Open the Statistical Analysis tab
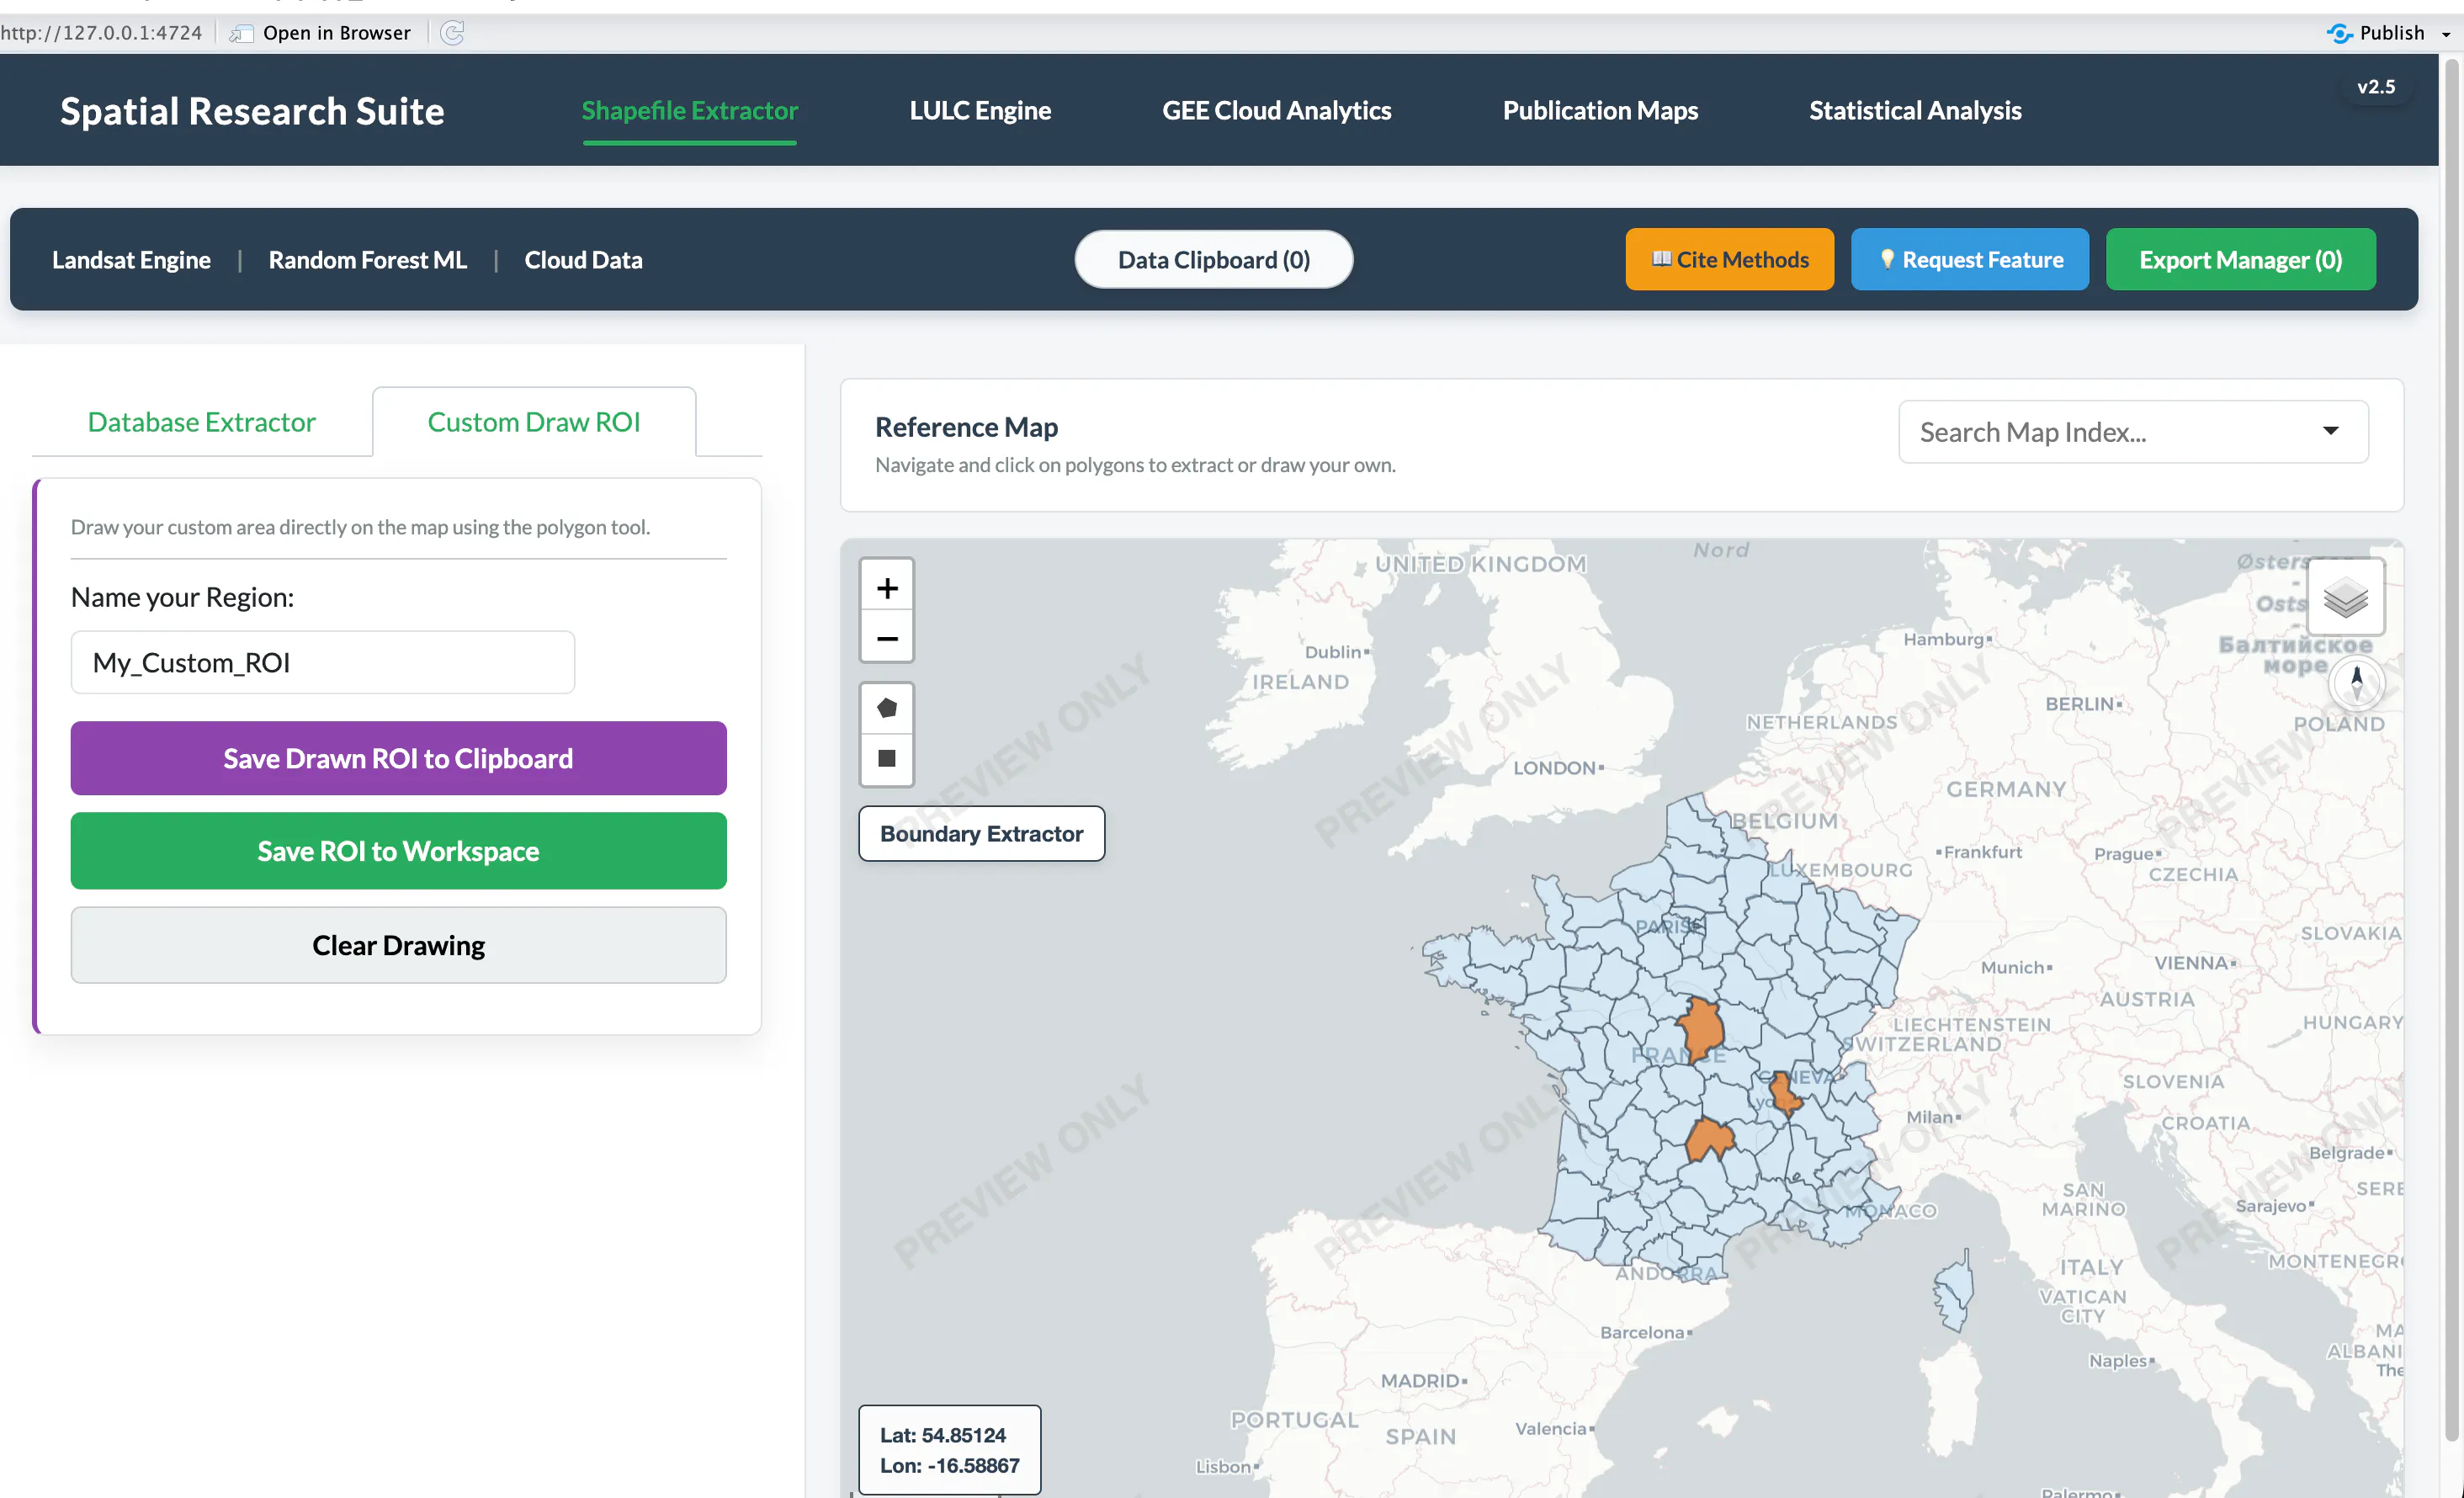The image size is (2464, 1498). [x=1915, y=110]
